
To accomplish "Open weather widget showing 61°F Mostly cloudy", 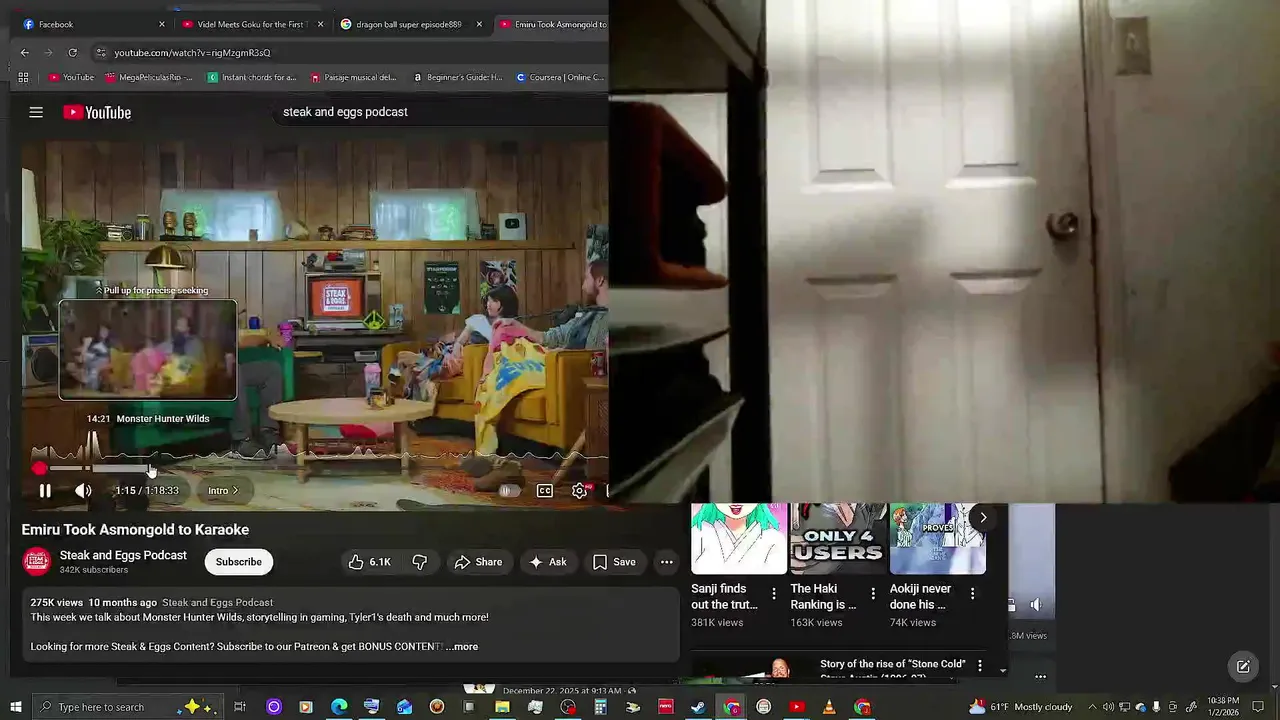I will tap(1020, 707).
